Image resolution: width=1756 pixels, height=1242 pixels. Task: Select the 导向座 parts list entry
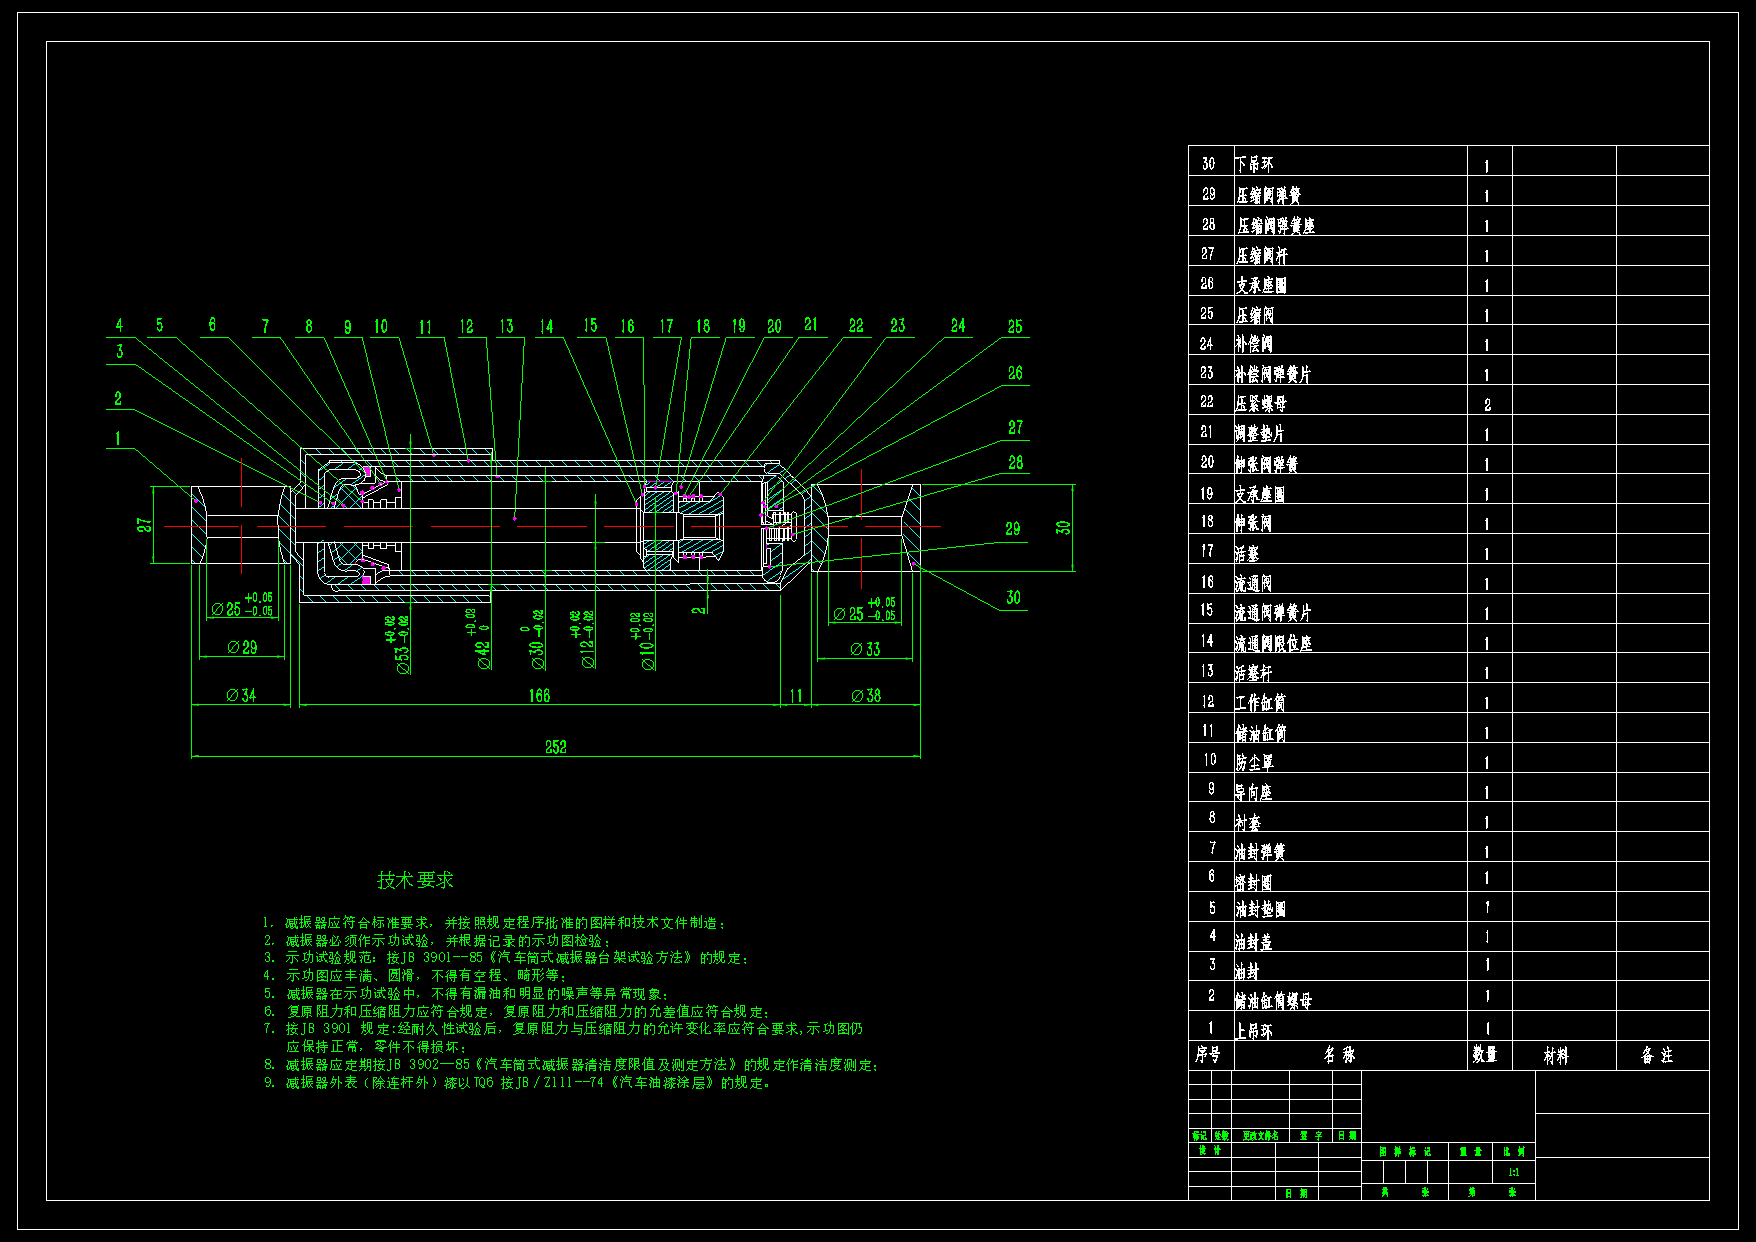pyautogui.click(x=1253, y=792)
